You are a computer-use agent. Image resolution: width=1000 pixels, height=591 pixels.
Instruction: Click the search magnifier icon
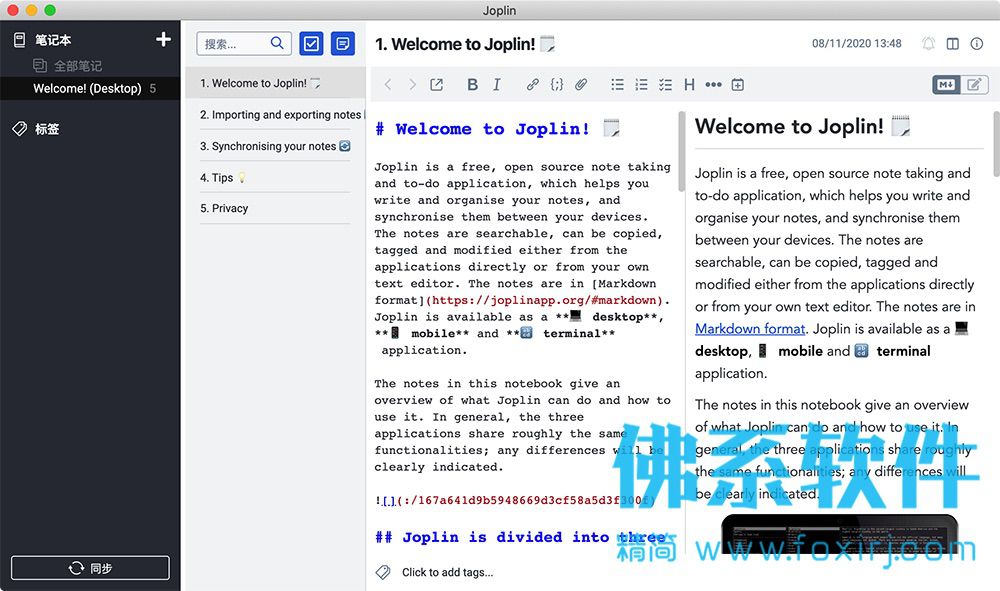point(277,43)
